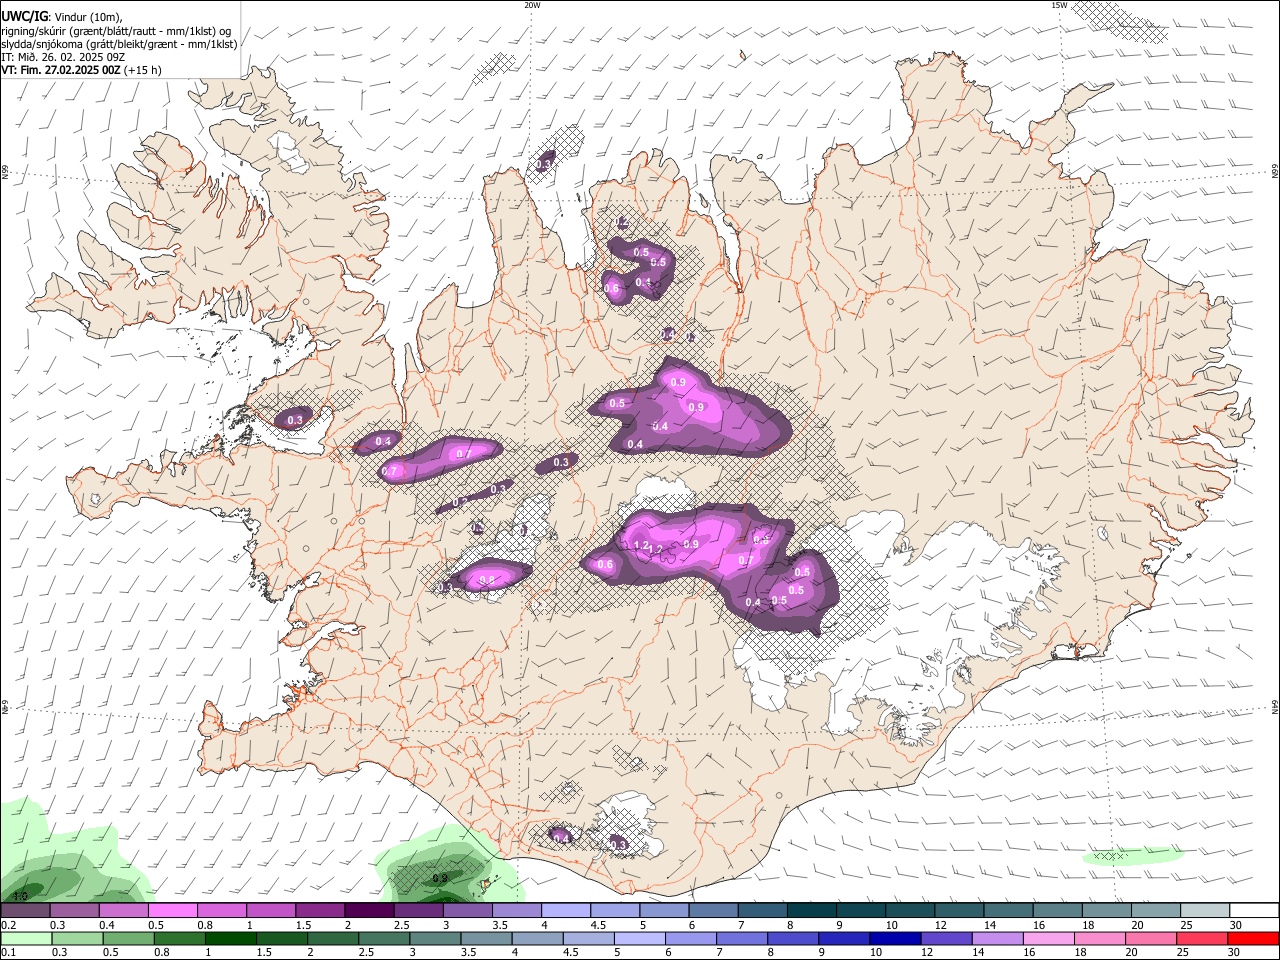
Task: Click the light gray 25–30 swatch in the upper legend
Action: pos(1204,910)
